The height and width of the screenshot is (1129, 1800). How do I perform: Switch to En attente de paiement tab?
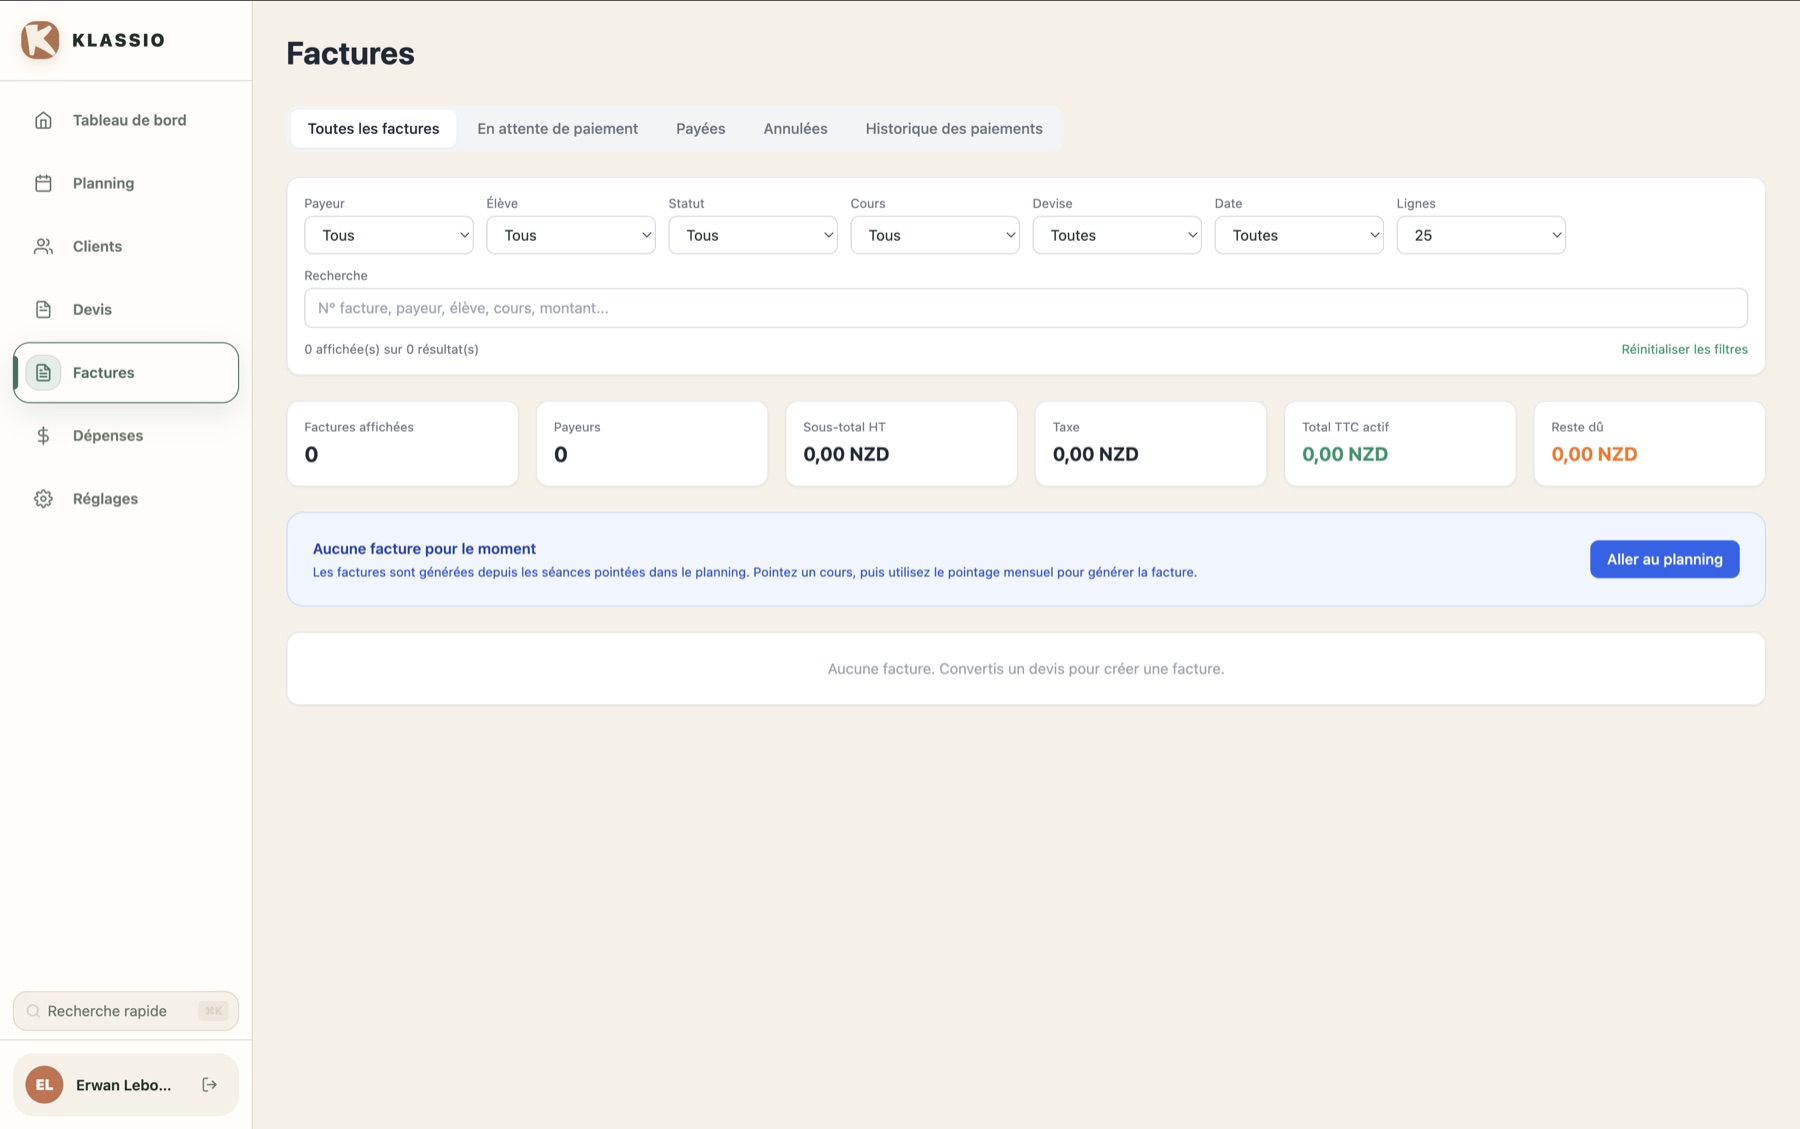point(557,128)
